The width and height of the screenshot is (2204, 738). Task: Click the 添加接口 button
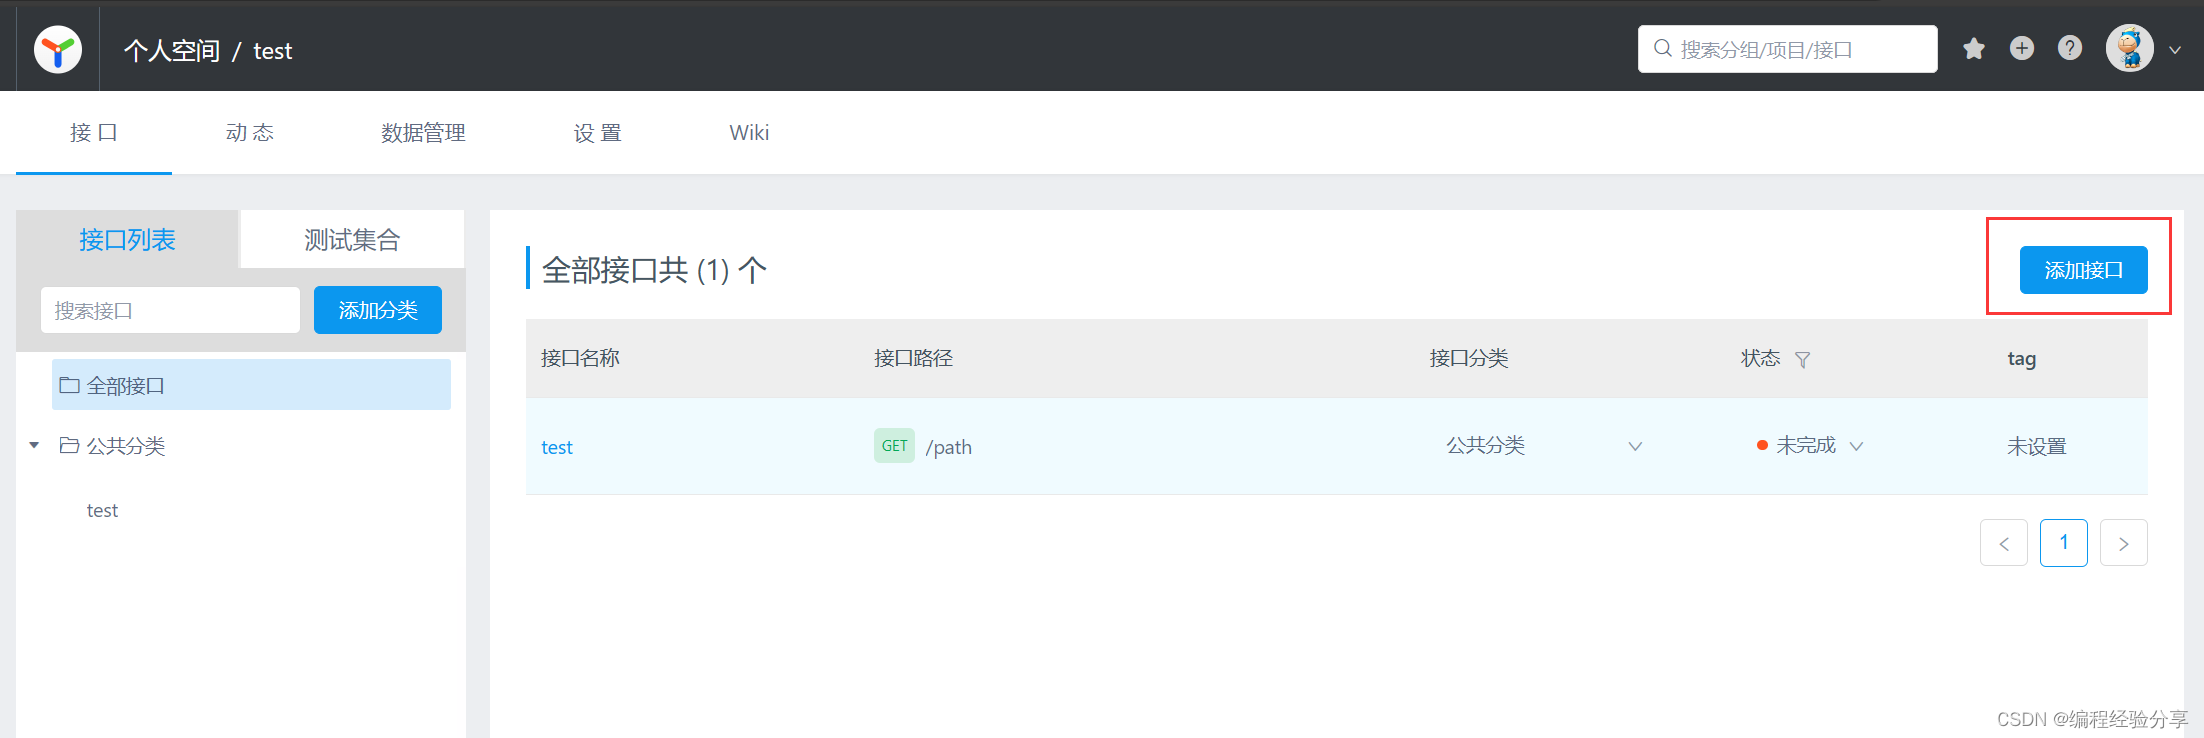click(2083, 270)
